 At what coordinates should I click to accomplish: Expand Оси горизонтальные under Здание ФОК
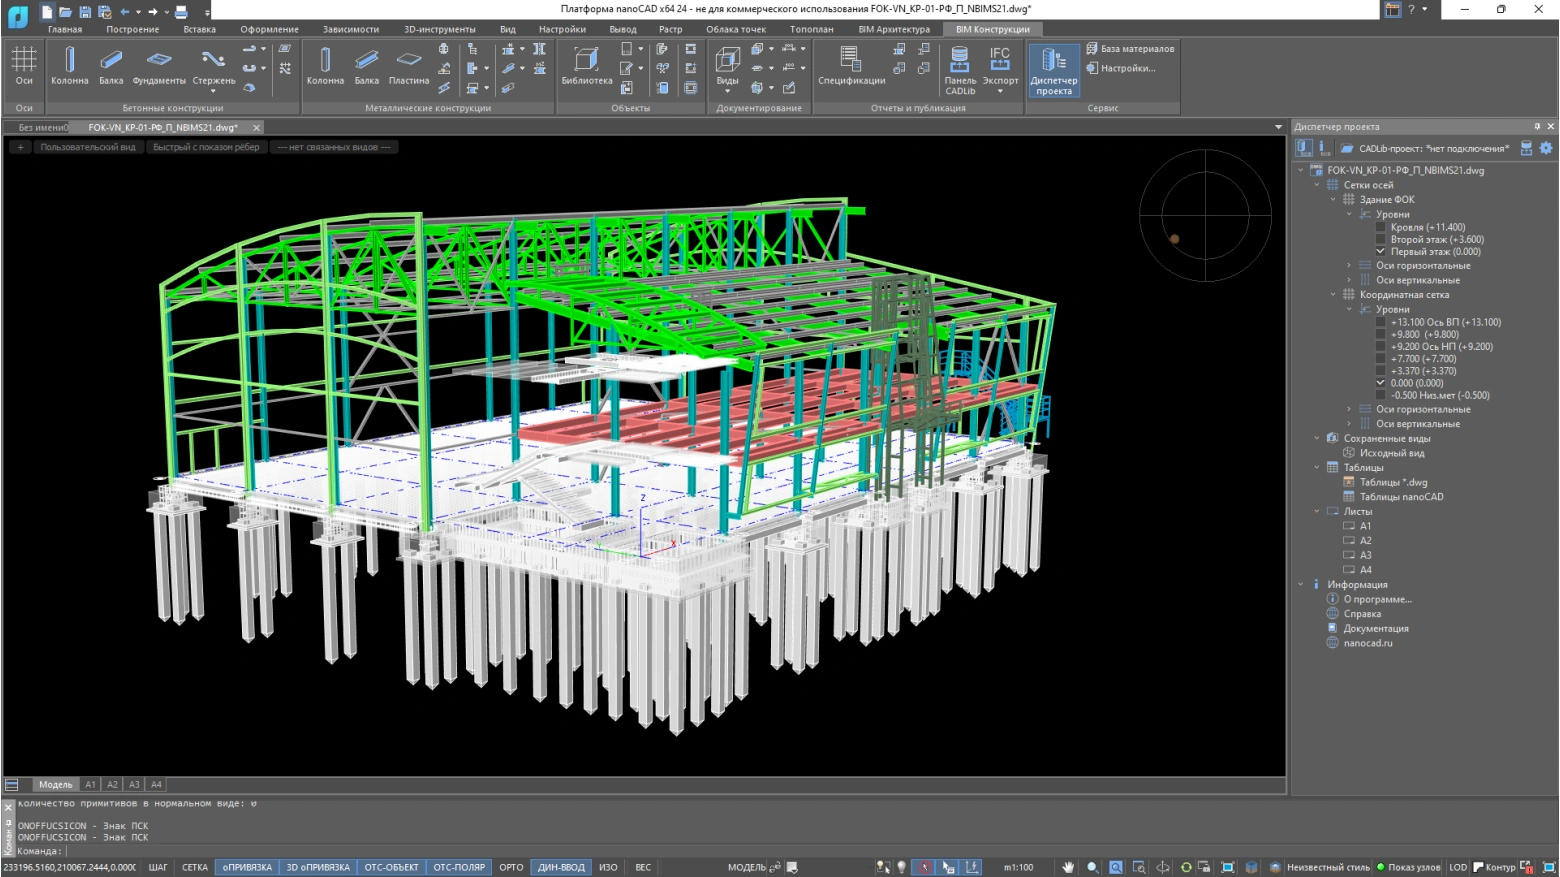click(x=1349, y=266)
